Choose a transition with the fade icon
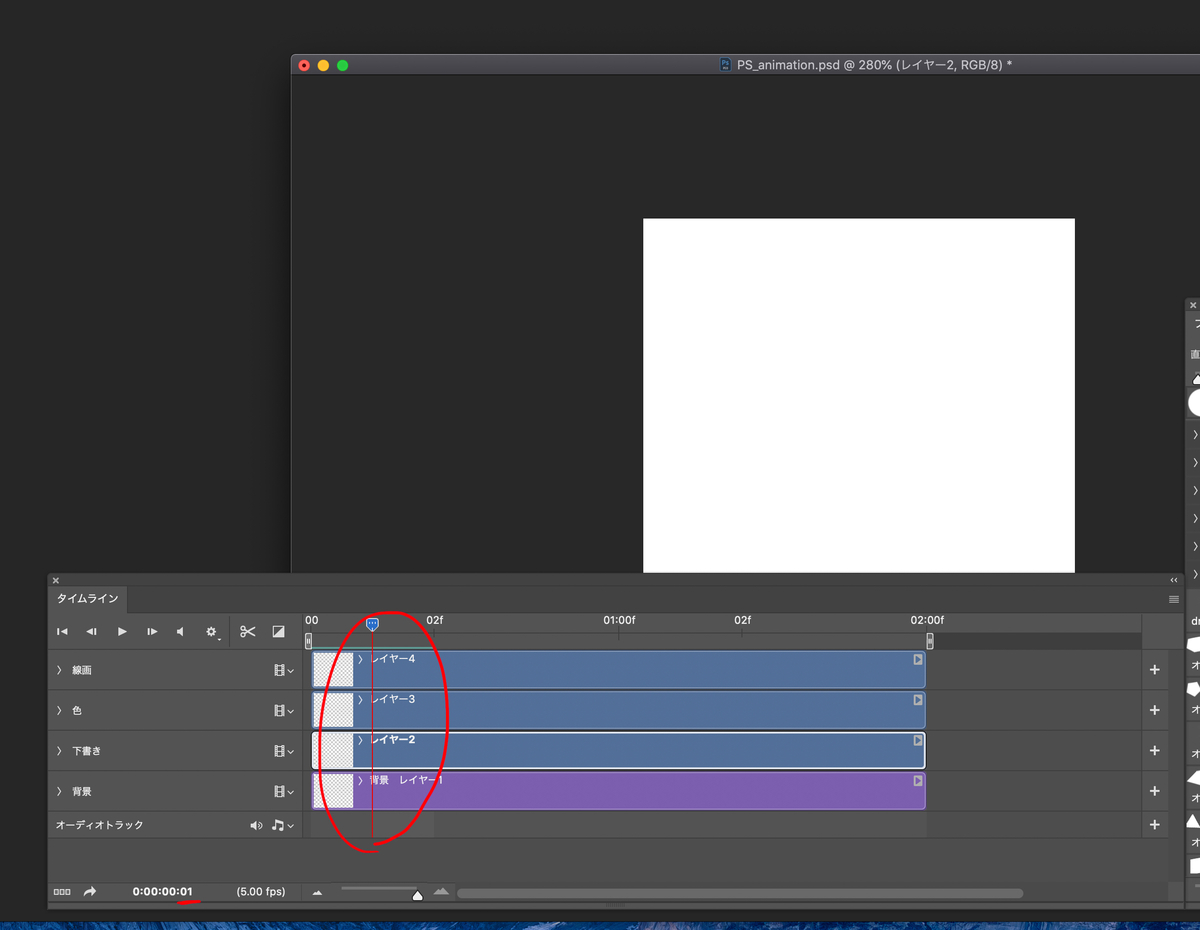This screenshot has width=1200, height=930. click(278, 631)
